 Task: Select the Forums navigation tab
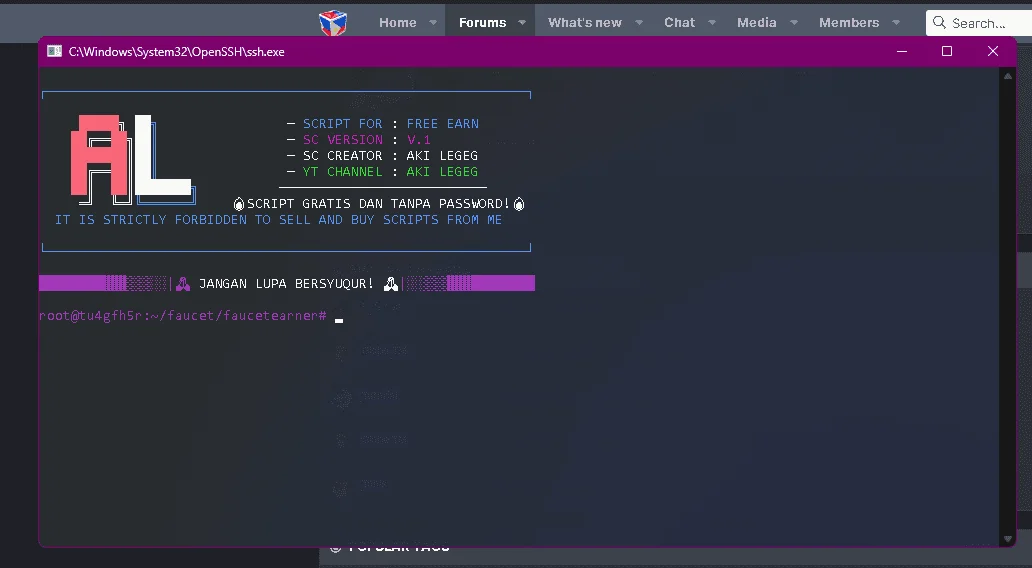[x=482, y=22]
